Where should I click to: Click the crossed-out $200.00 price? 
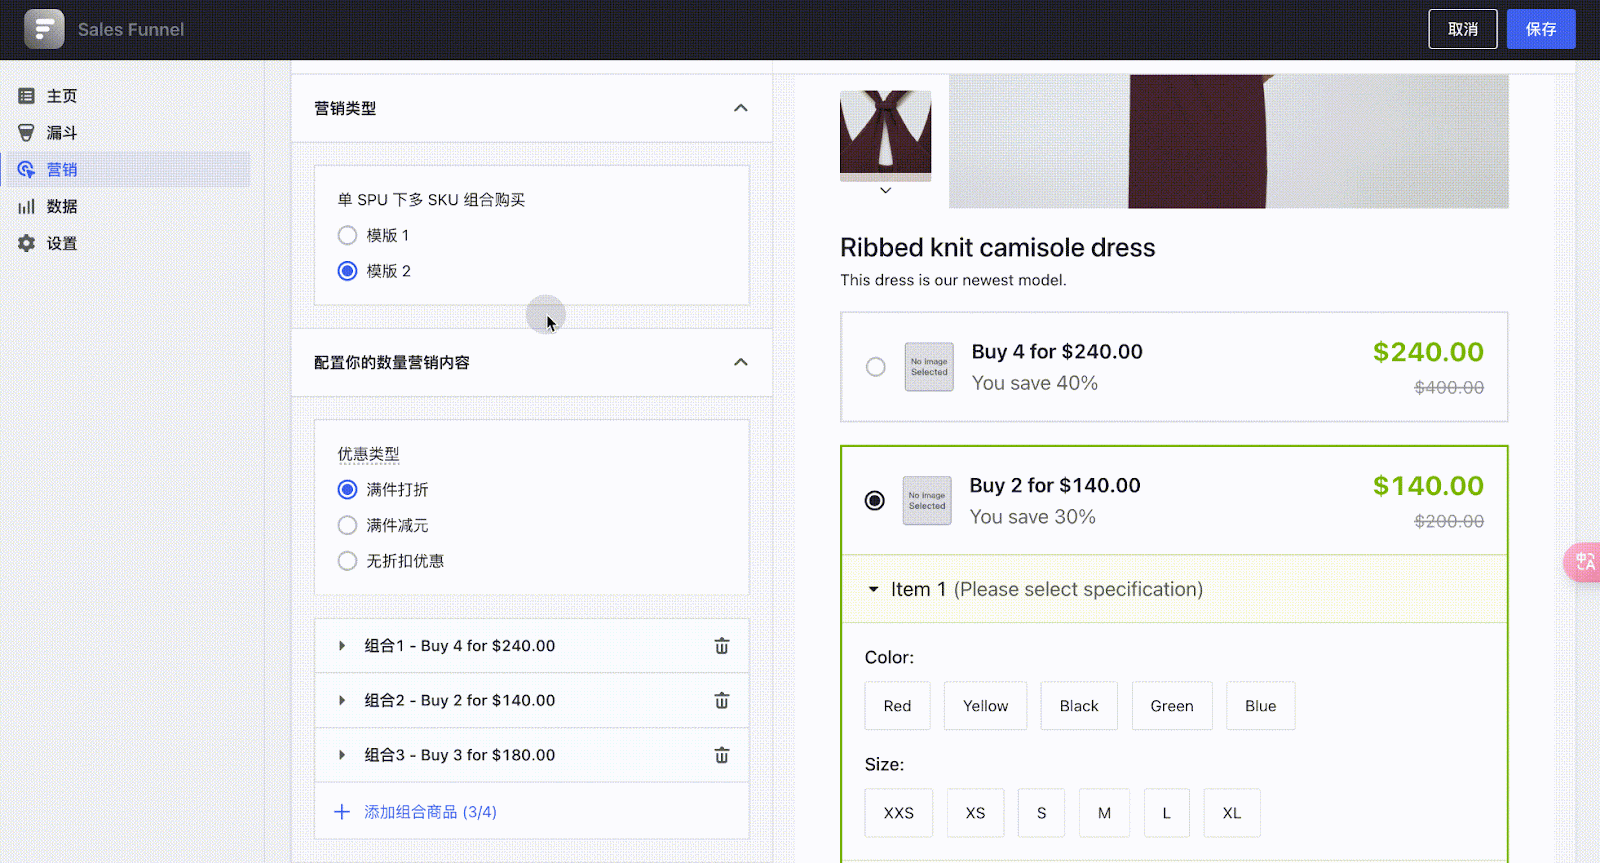(1449, 521)
